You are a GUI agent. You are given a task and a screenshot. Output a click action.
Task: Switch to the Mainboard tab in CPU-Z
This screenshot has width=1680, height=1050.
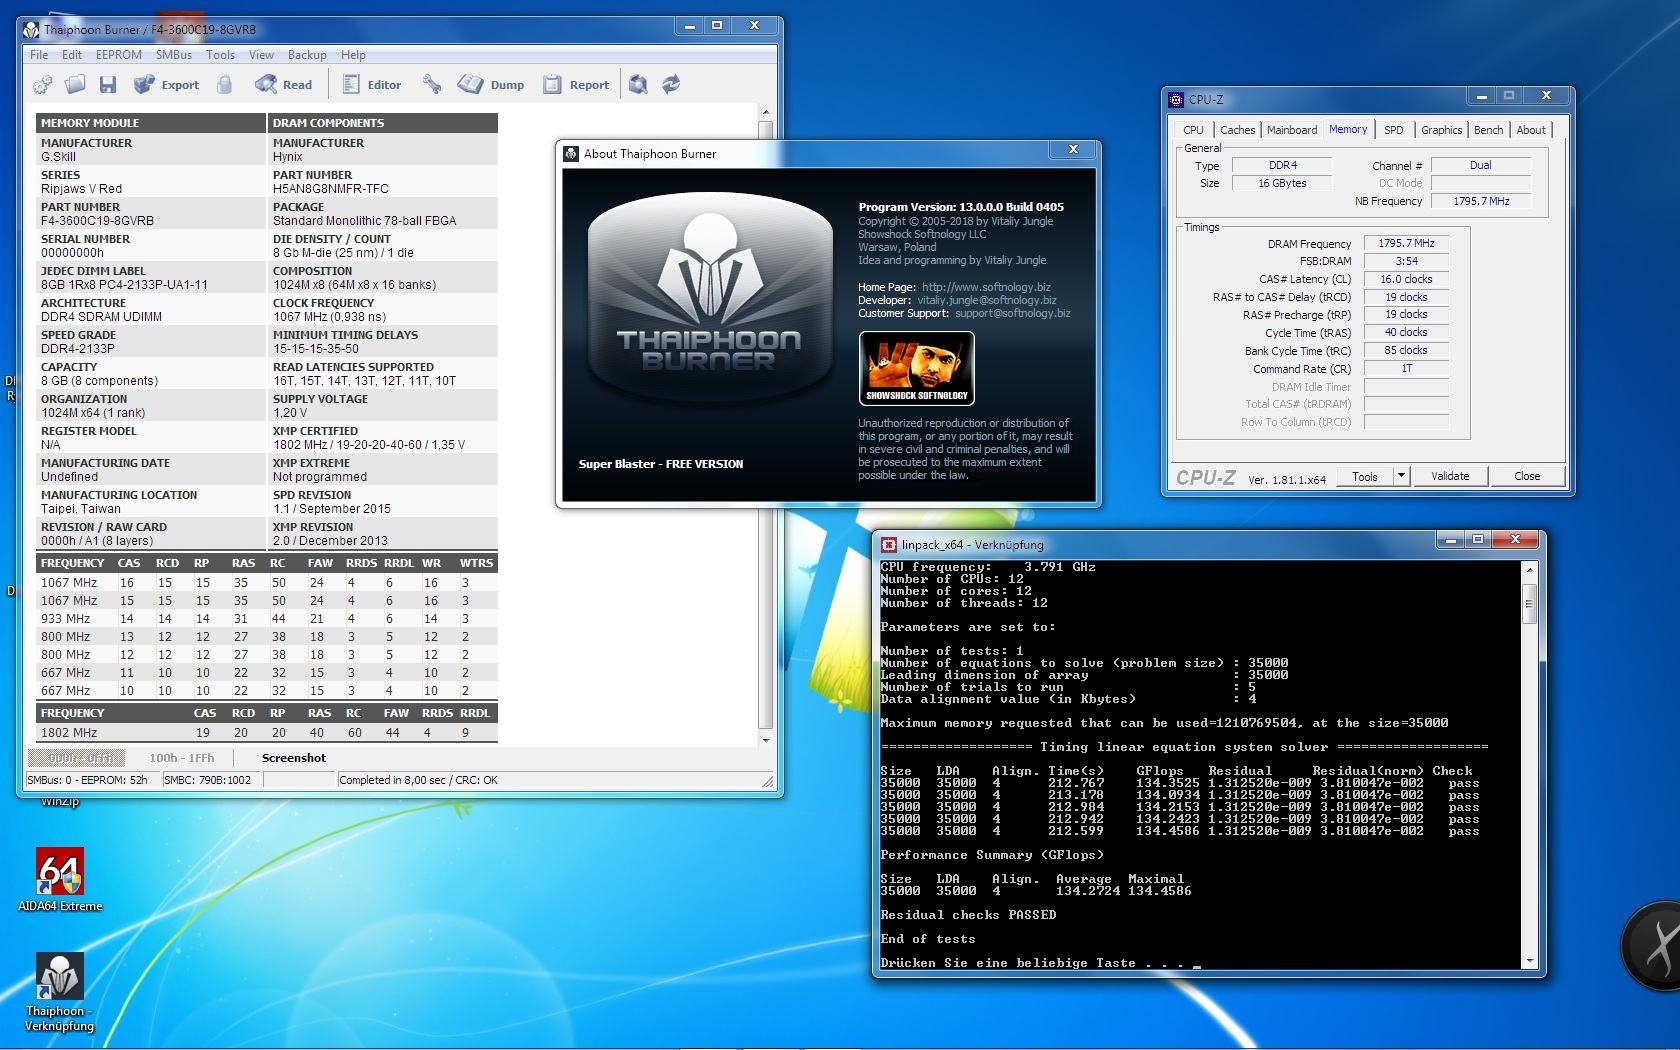coord(1292,130)
